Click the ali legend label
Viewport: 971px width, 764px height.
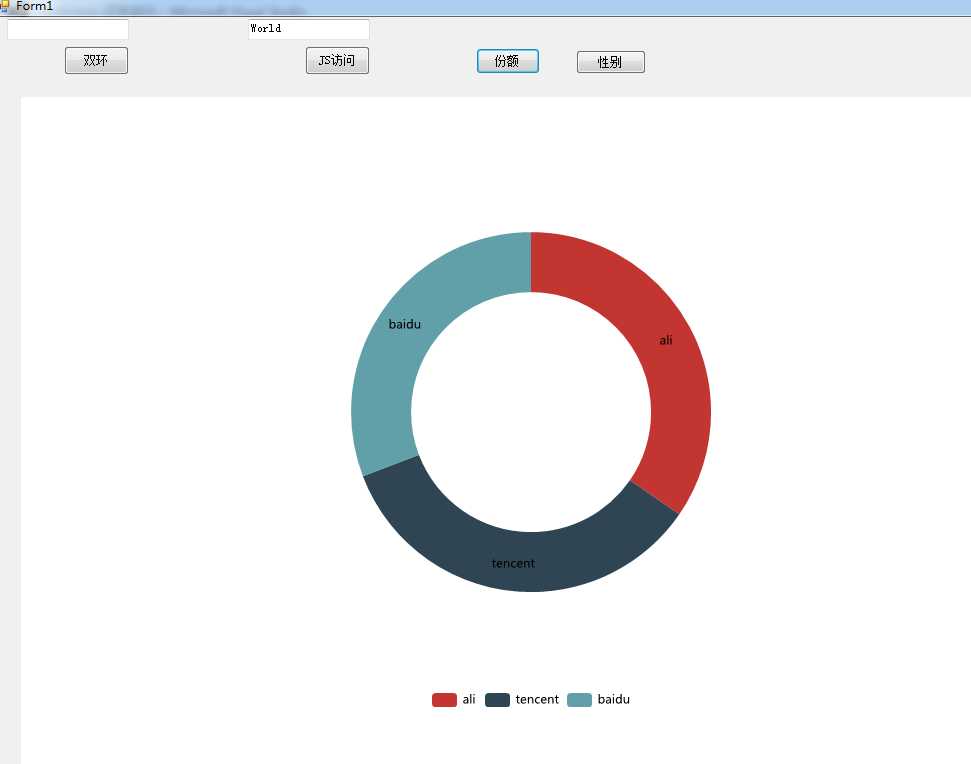coord(469,699)
